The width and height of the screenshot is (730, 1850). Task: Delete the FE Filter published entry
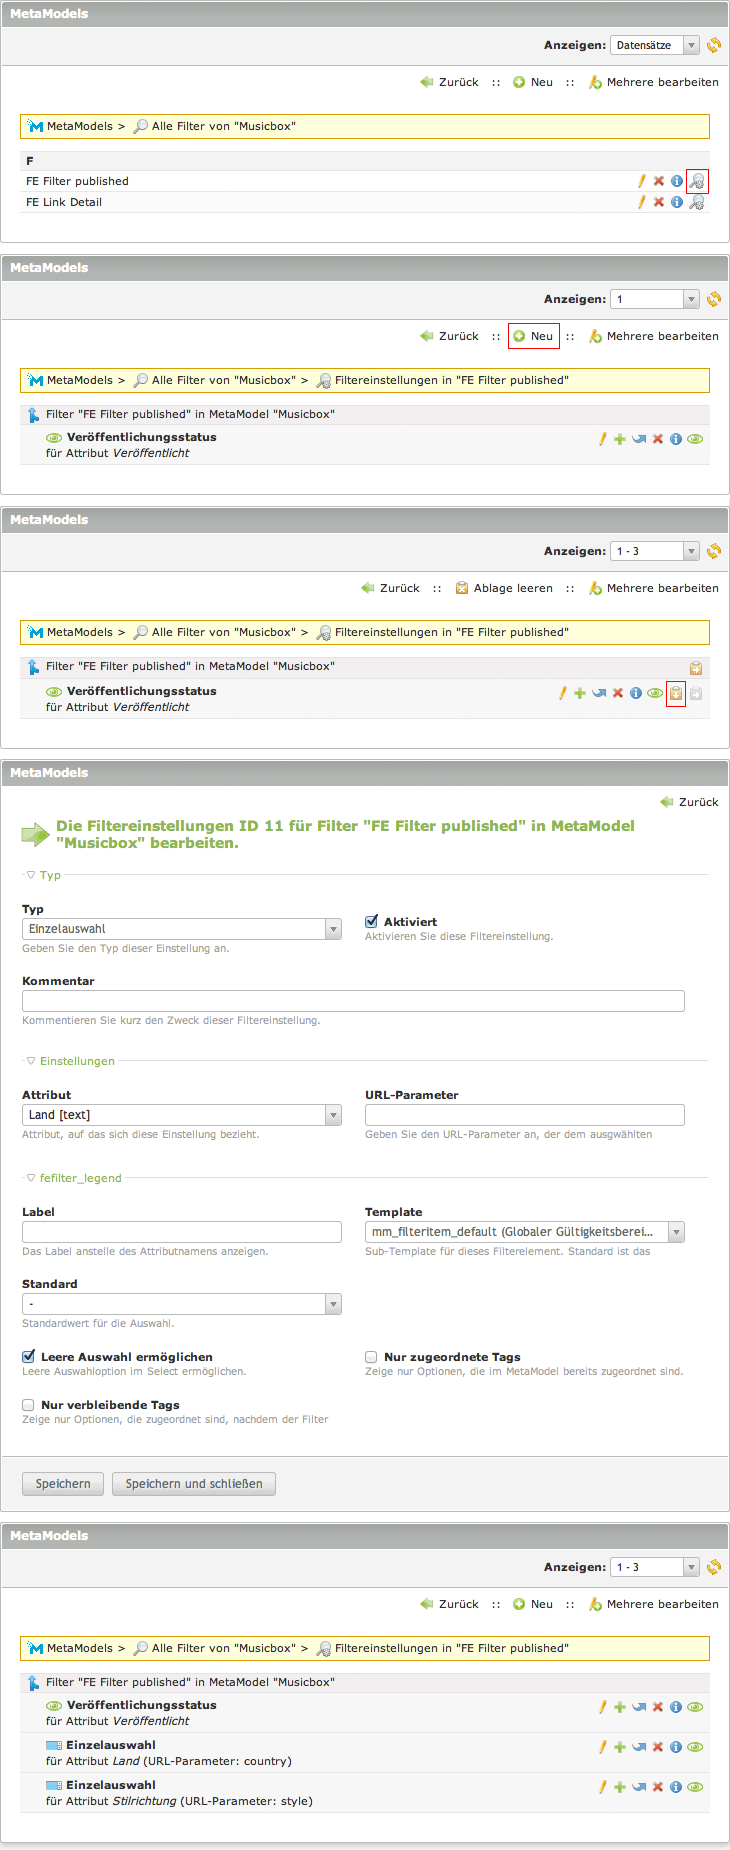tap(659, 181)
